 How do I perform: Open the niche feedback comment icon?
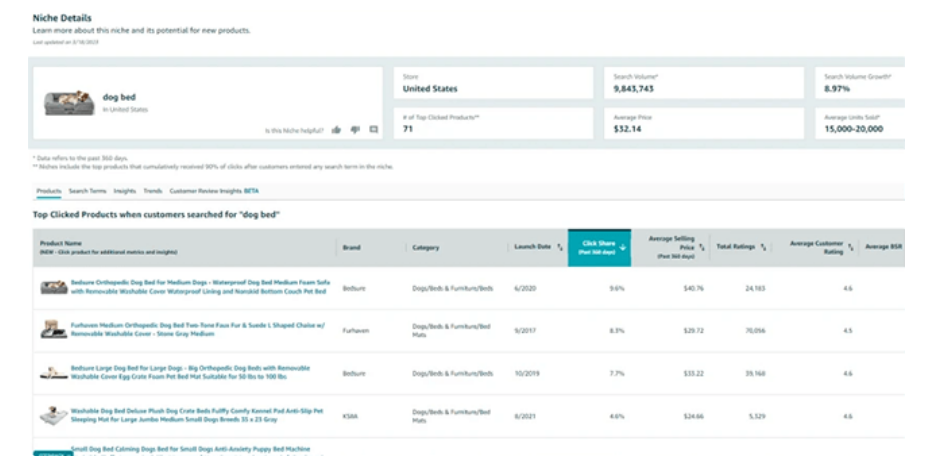coord(374,130)
